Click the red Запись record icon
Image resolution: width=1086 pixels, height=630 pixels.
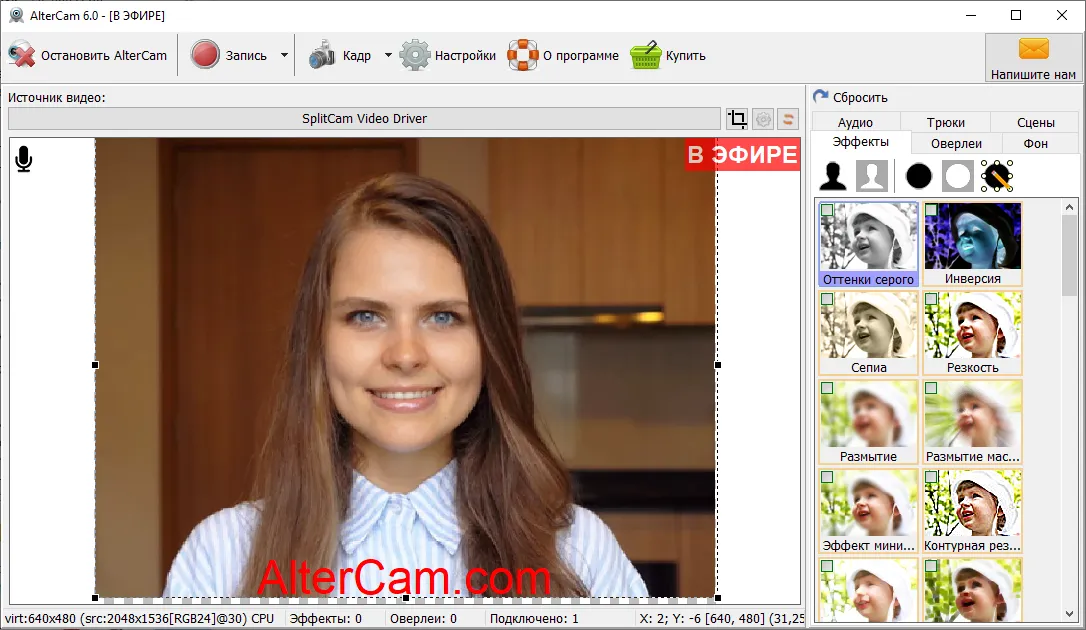click(205, 55)
